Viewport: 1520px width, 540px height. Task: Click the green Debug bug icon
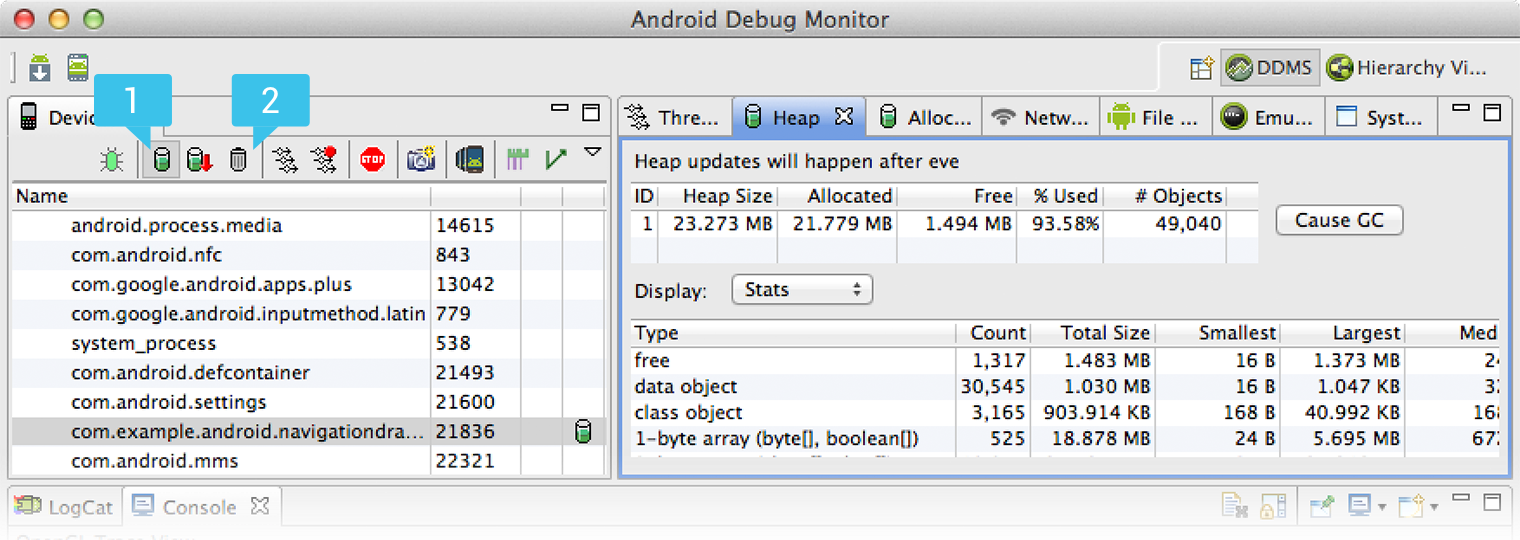pyautogui.click(x=112, y=160)
